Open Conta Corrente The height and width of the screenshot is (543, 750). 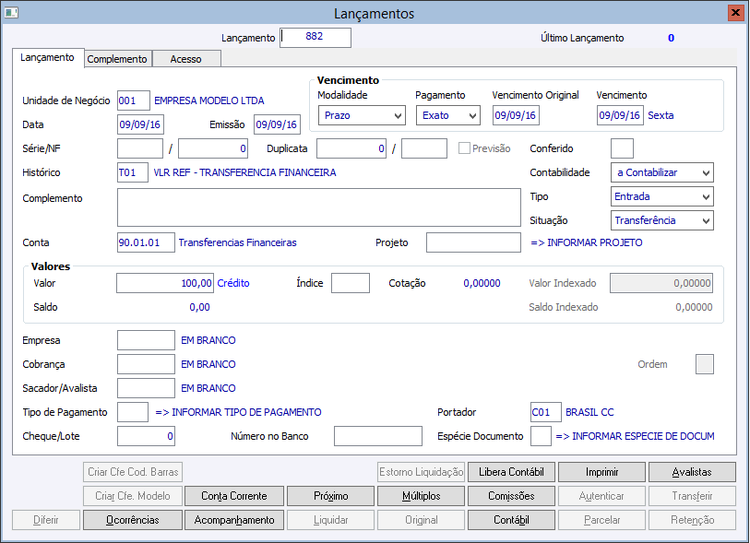pos(234,495)
